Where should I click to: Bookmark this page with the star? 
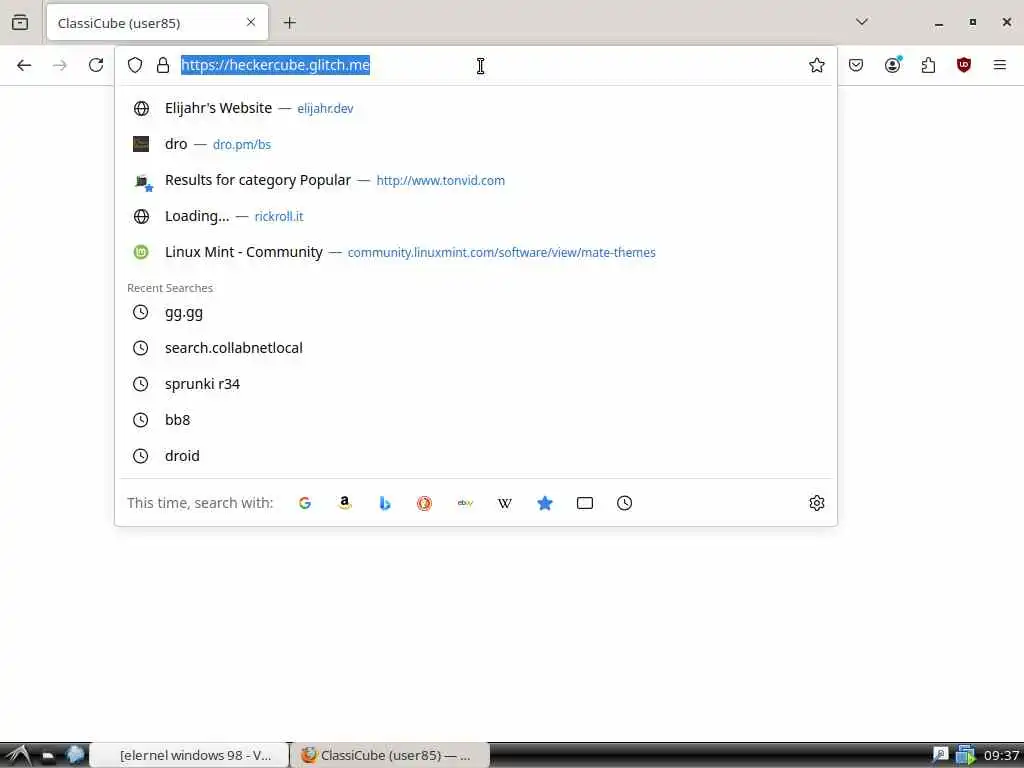coord(816,65)
